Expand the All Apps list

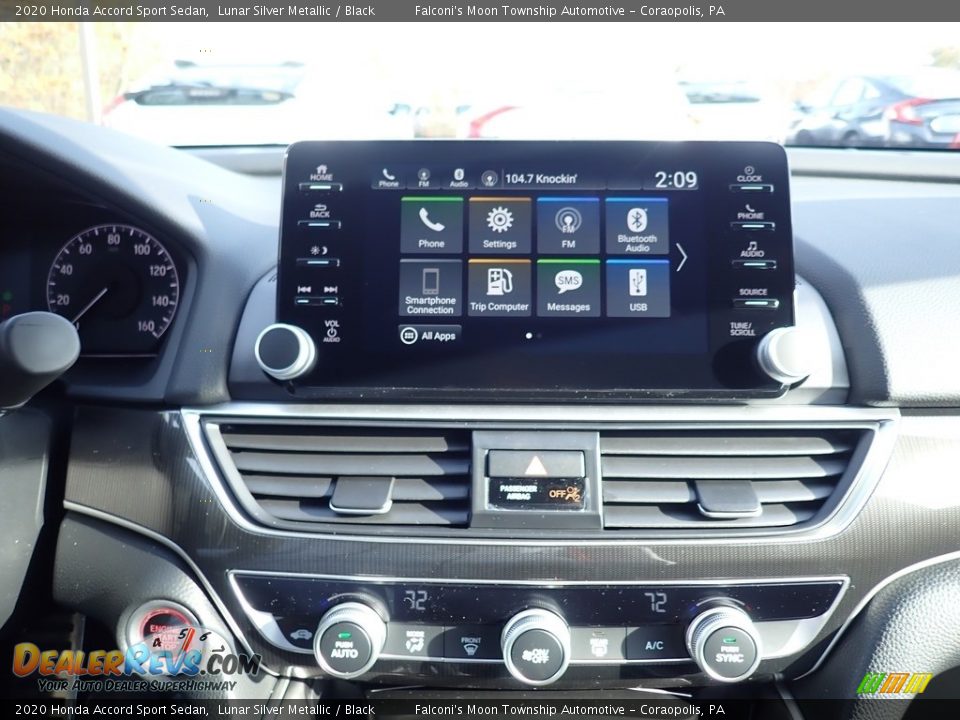430,336
